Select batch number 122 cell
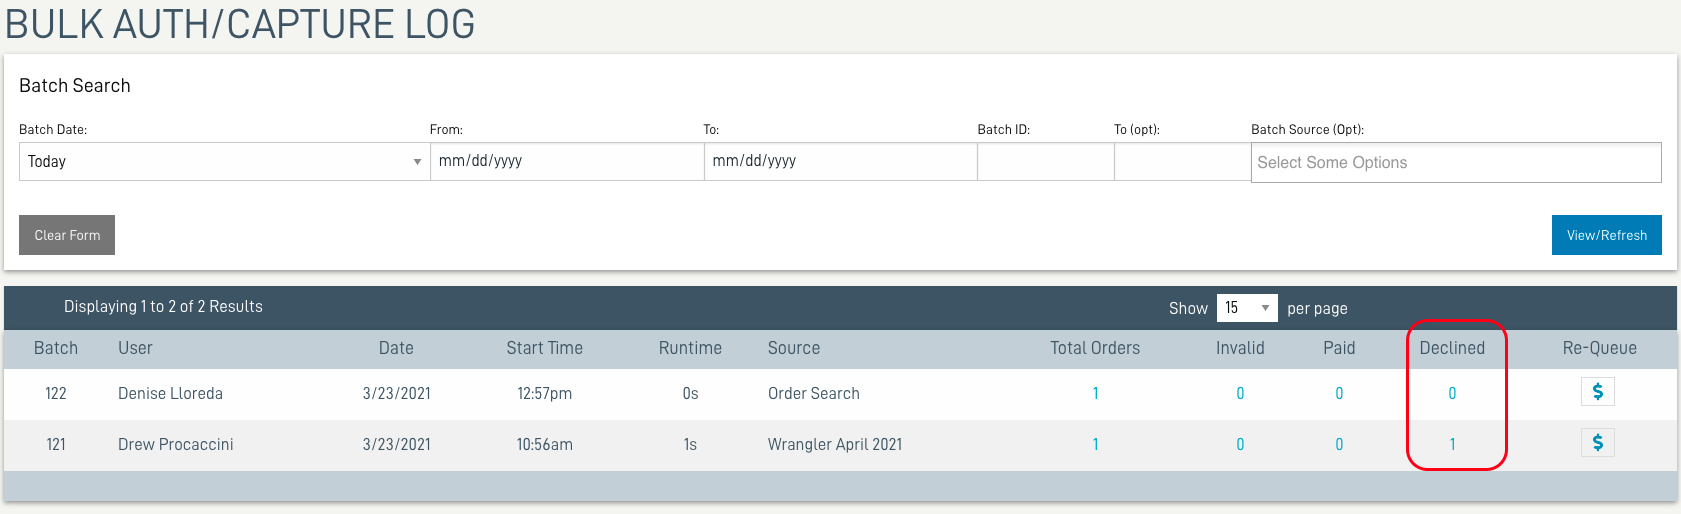Screen dimensions: 1681x514 tap(56, 394)
